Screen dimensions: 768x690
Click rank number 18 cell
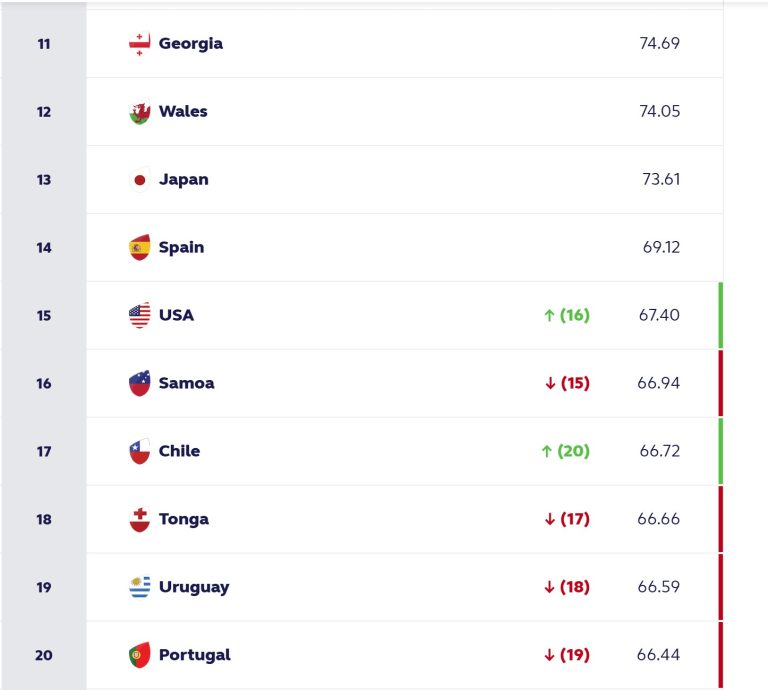point(44,520)
